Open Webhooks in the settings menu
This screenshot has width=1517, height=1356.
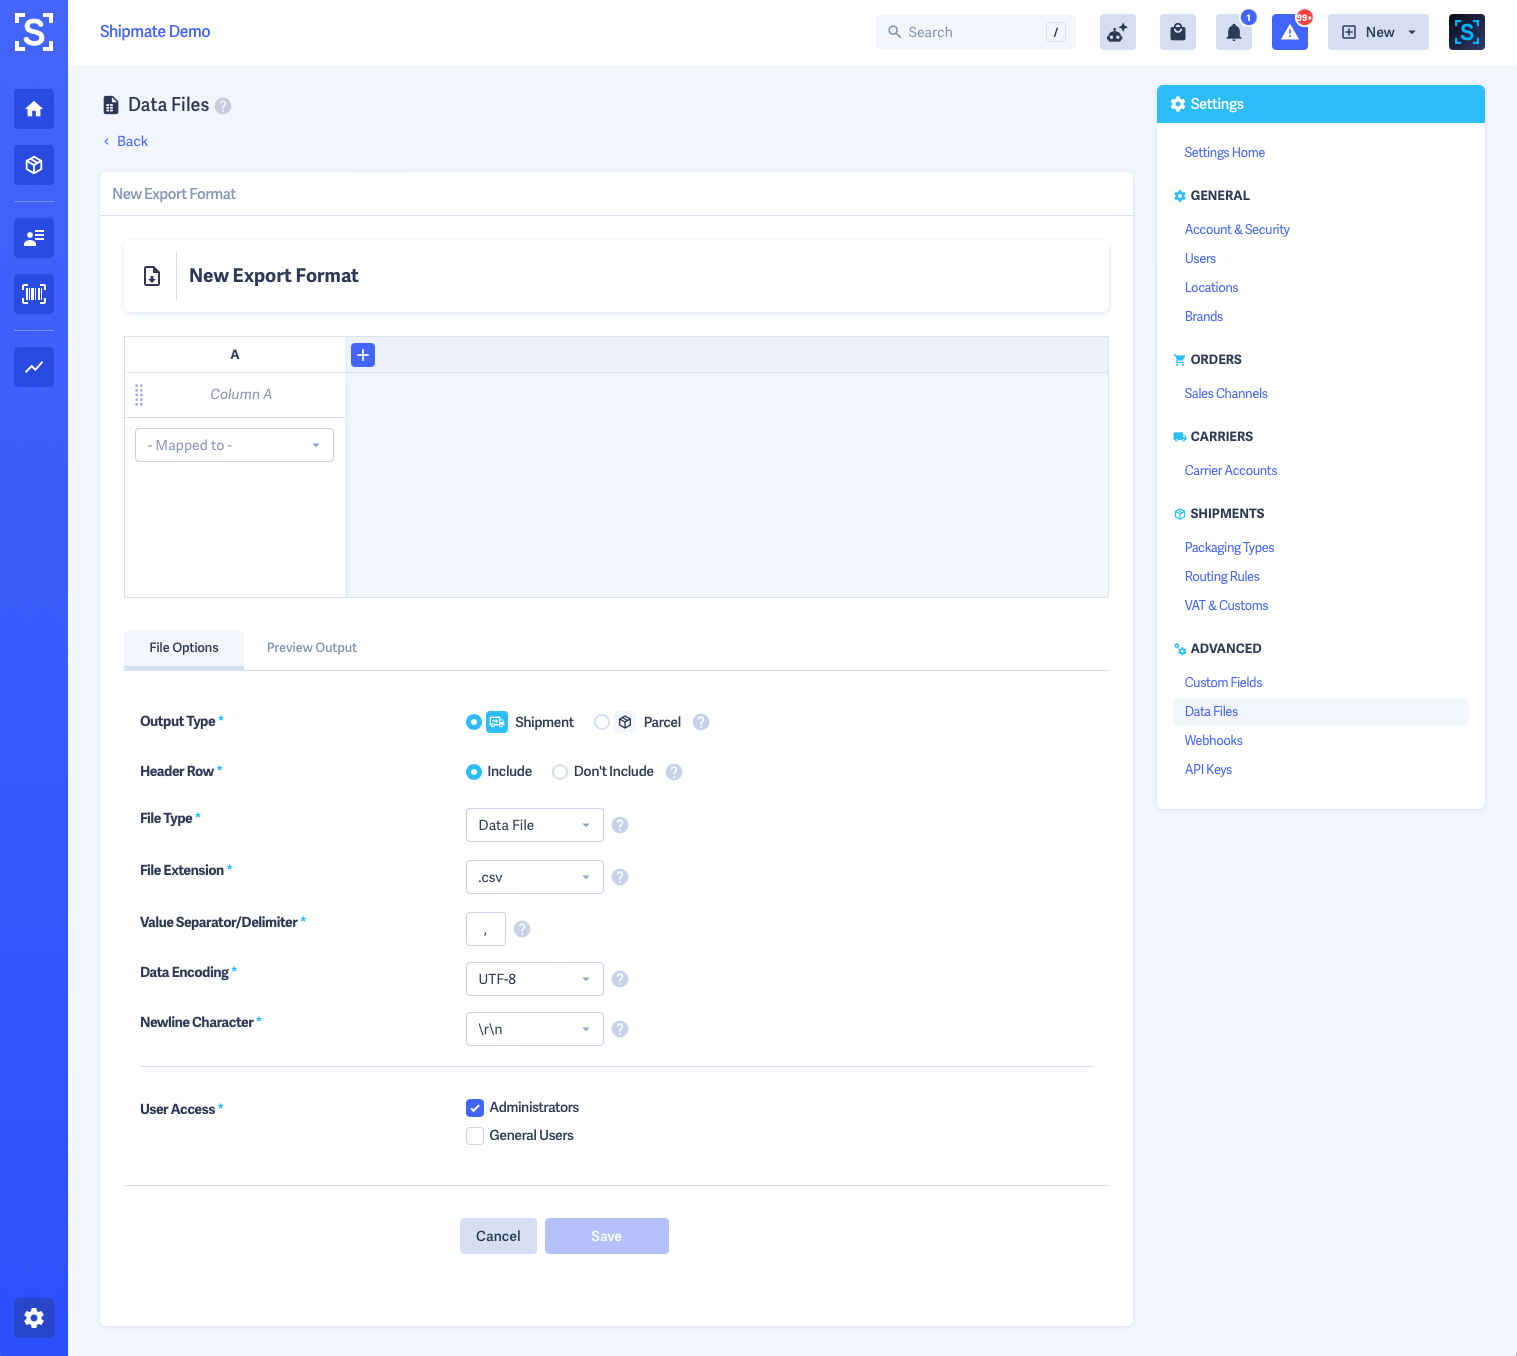coord(1213,740)
